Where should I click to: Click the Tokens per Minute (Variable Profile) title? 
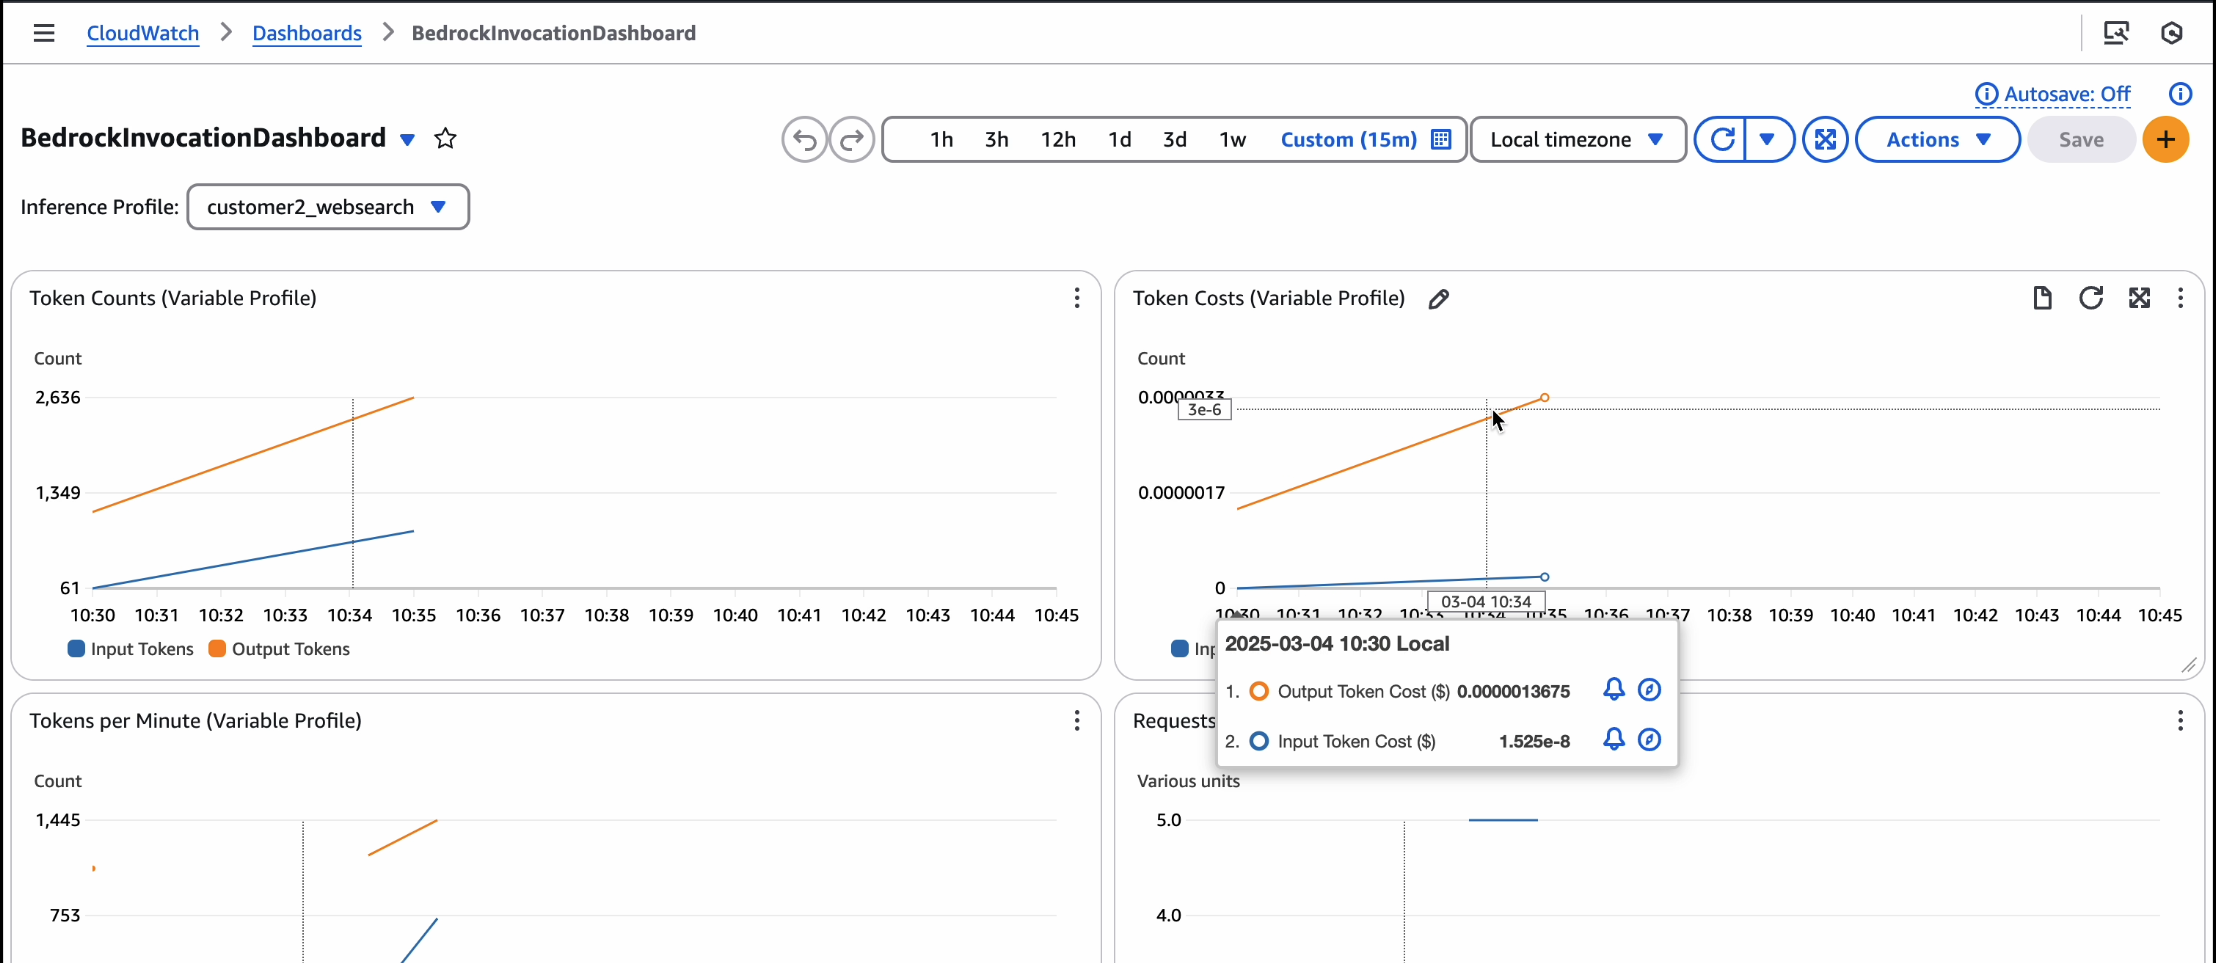point(196,721)
